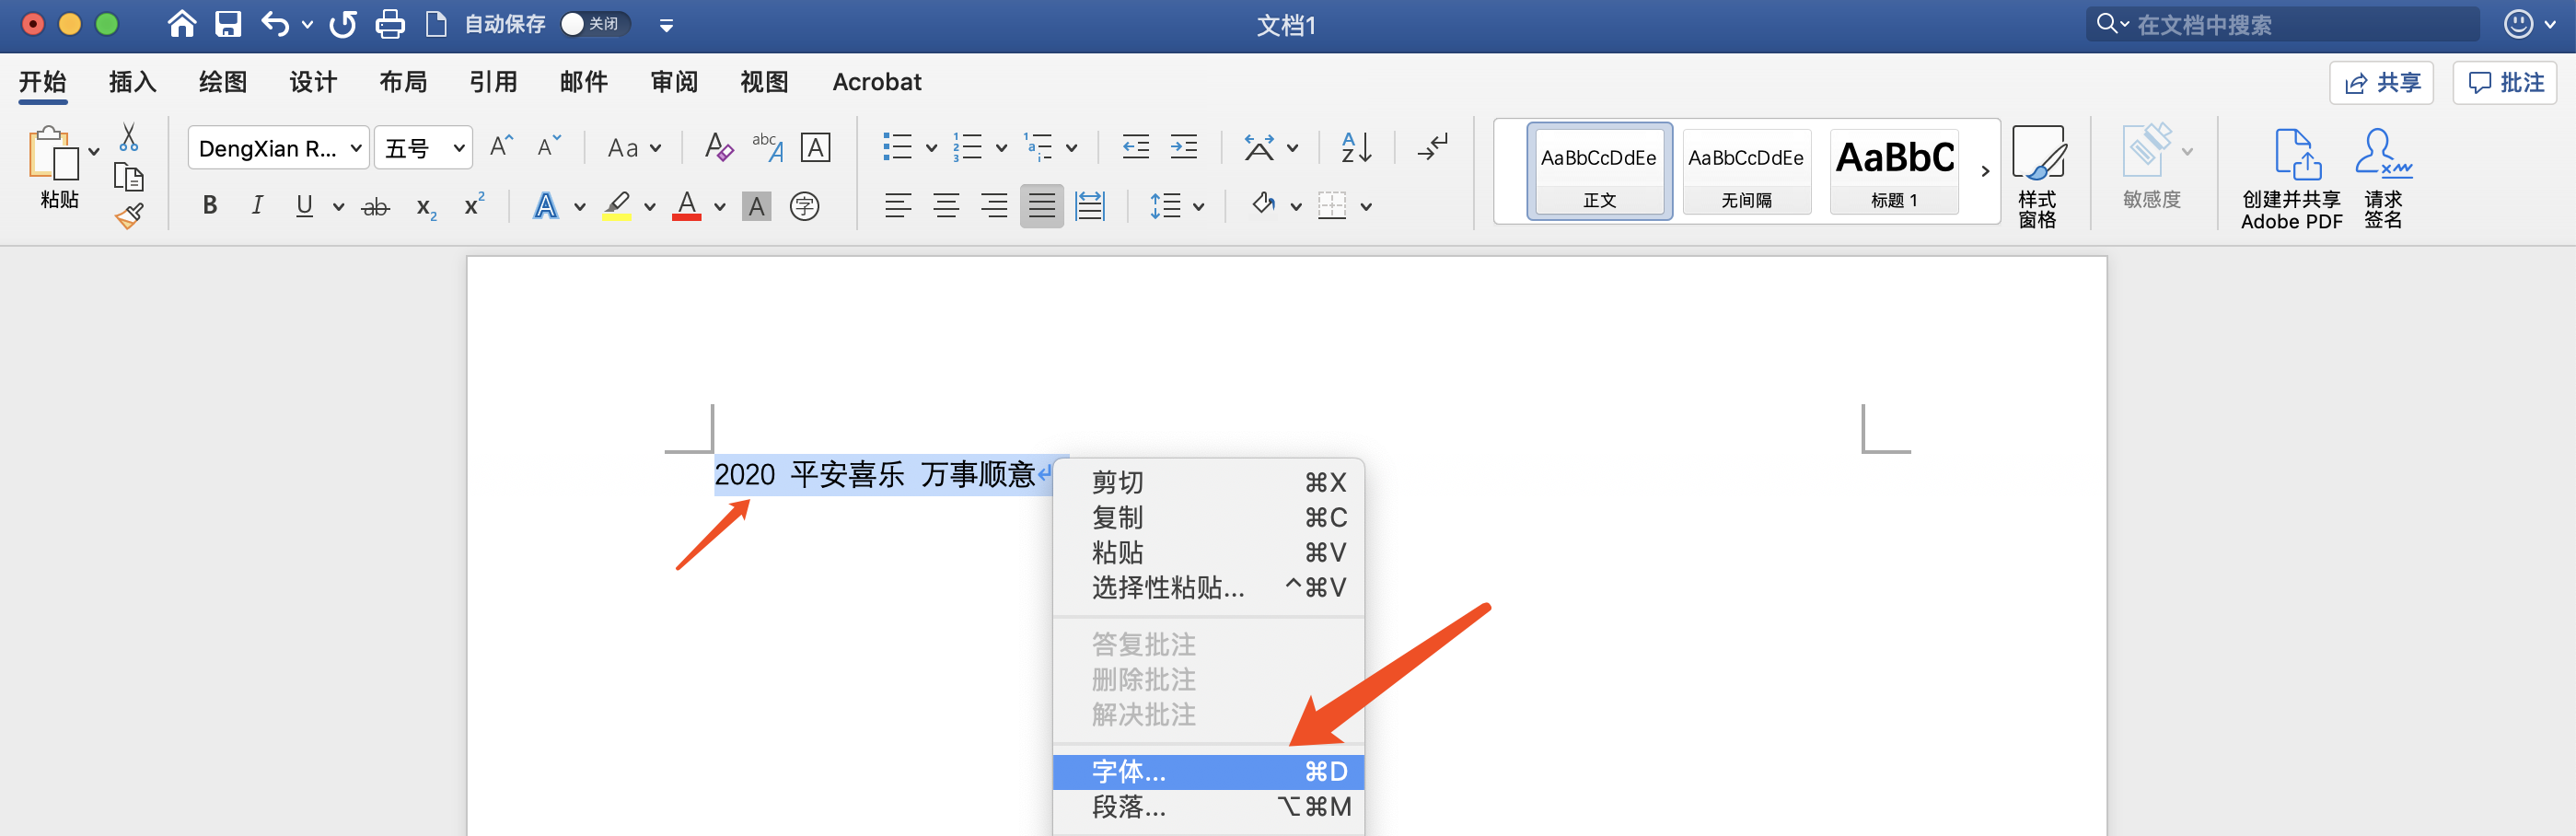Apply the red font color swatch
Image resolution: width=2576 pixels, height=836 pixels.
tap(686, 206)
